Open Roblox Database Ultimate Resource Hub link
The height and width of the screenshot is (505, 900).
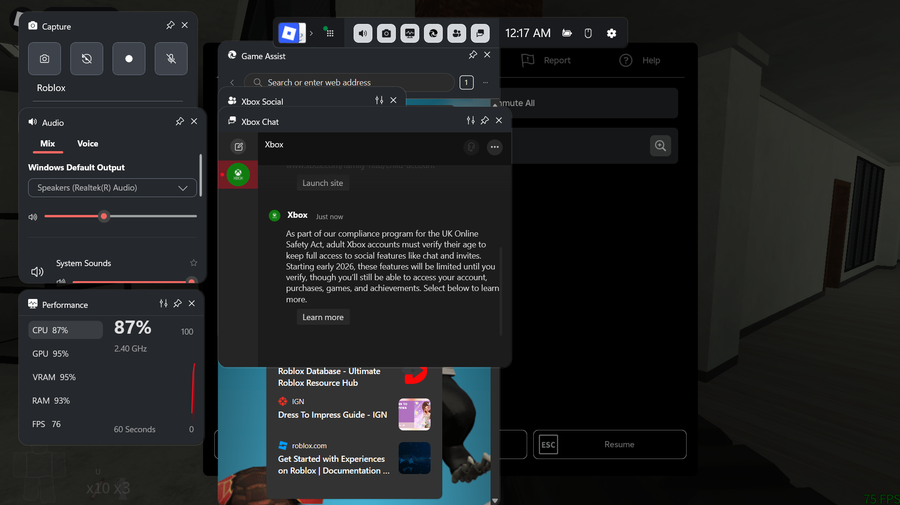[x=329, y=377]
